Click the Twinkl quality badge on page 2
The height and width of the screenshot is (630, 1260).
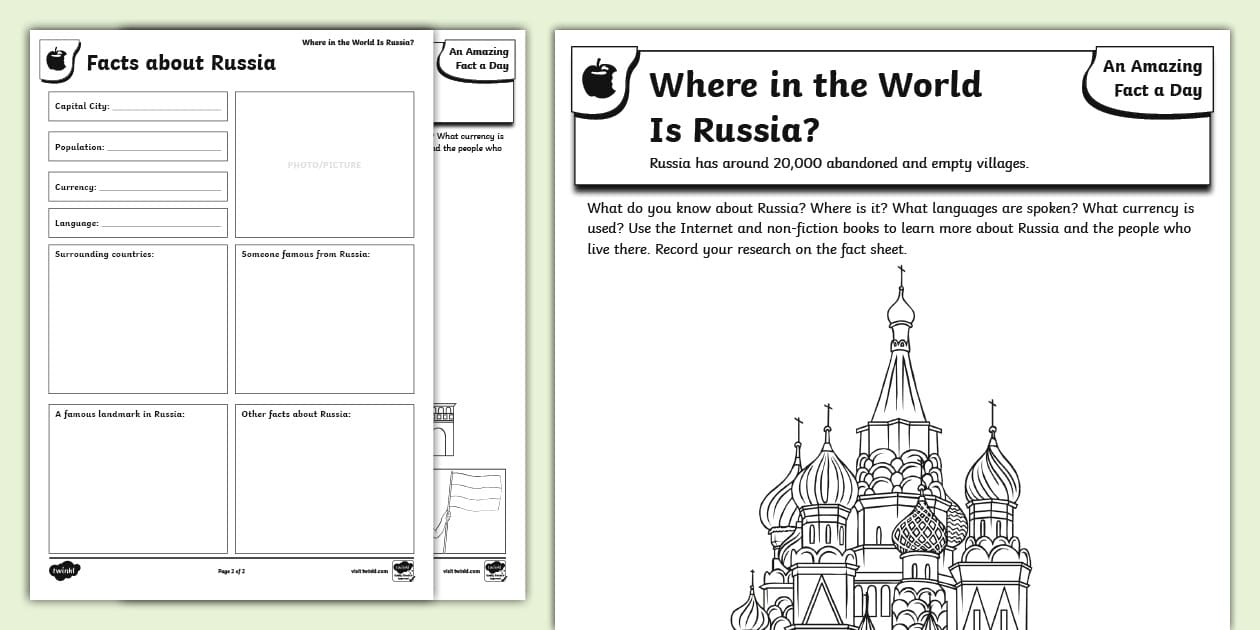403,569
